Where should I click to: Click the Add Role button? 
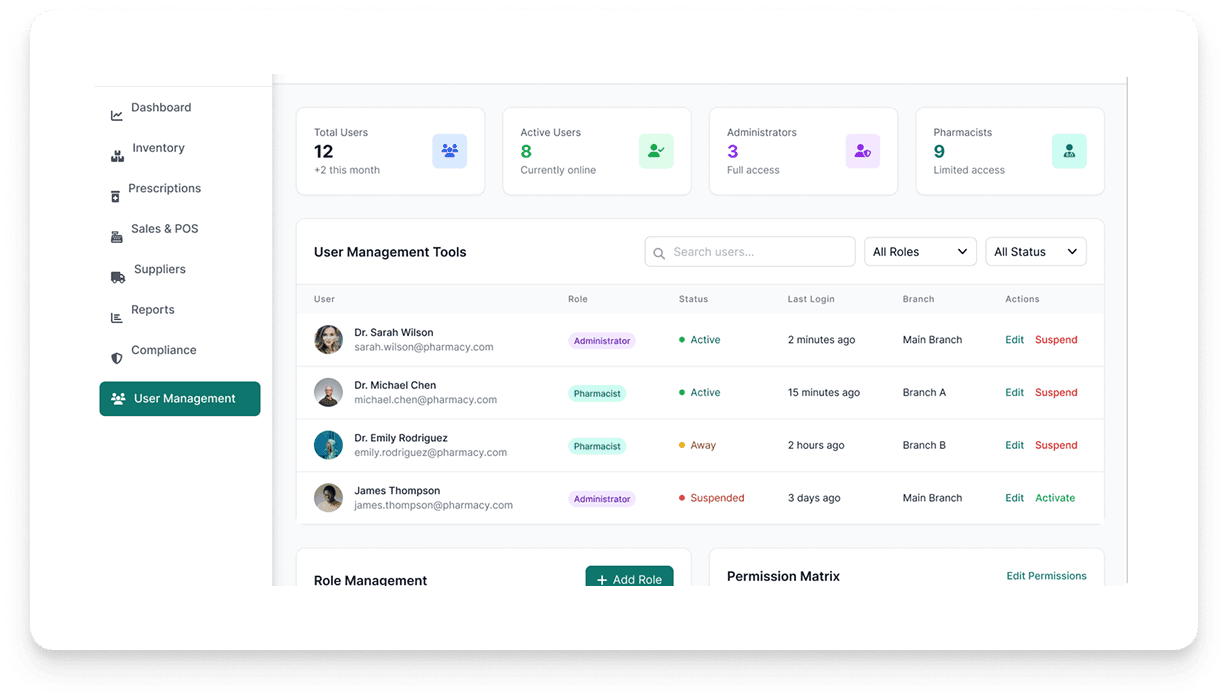pos(629,579)
